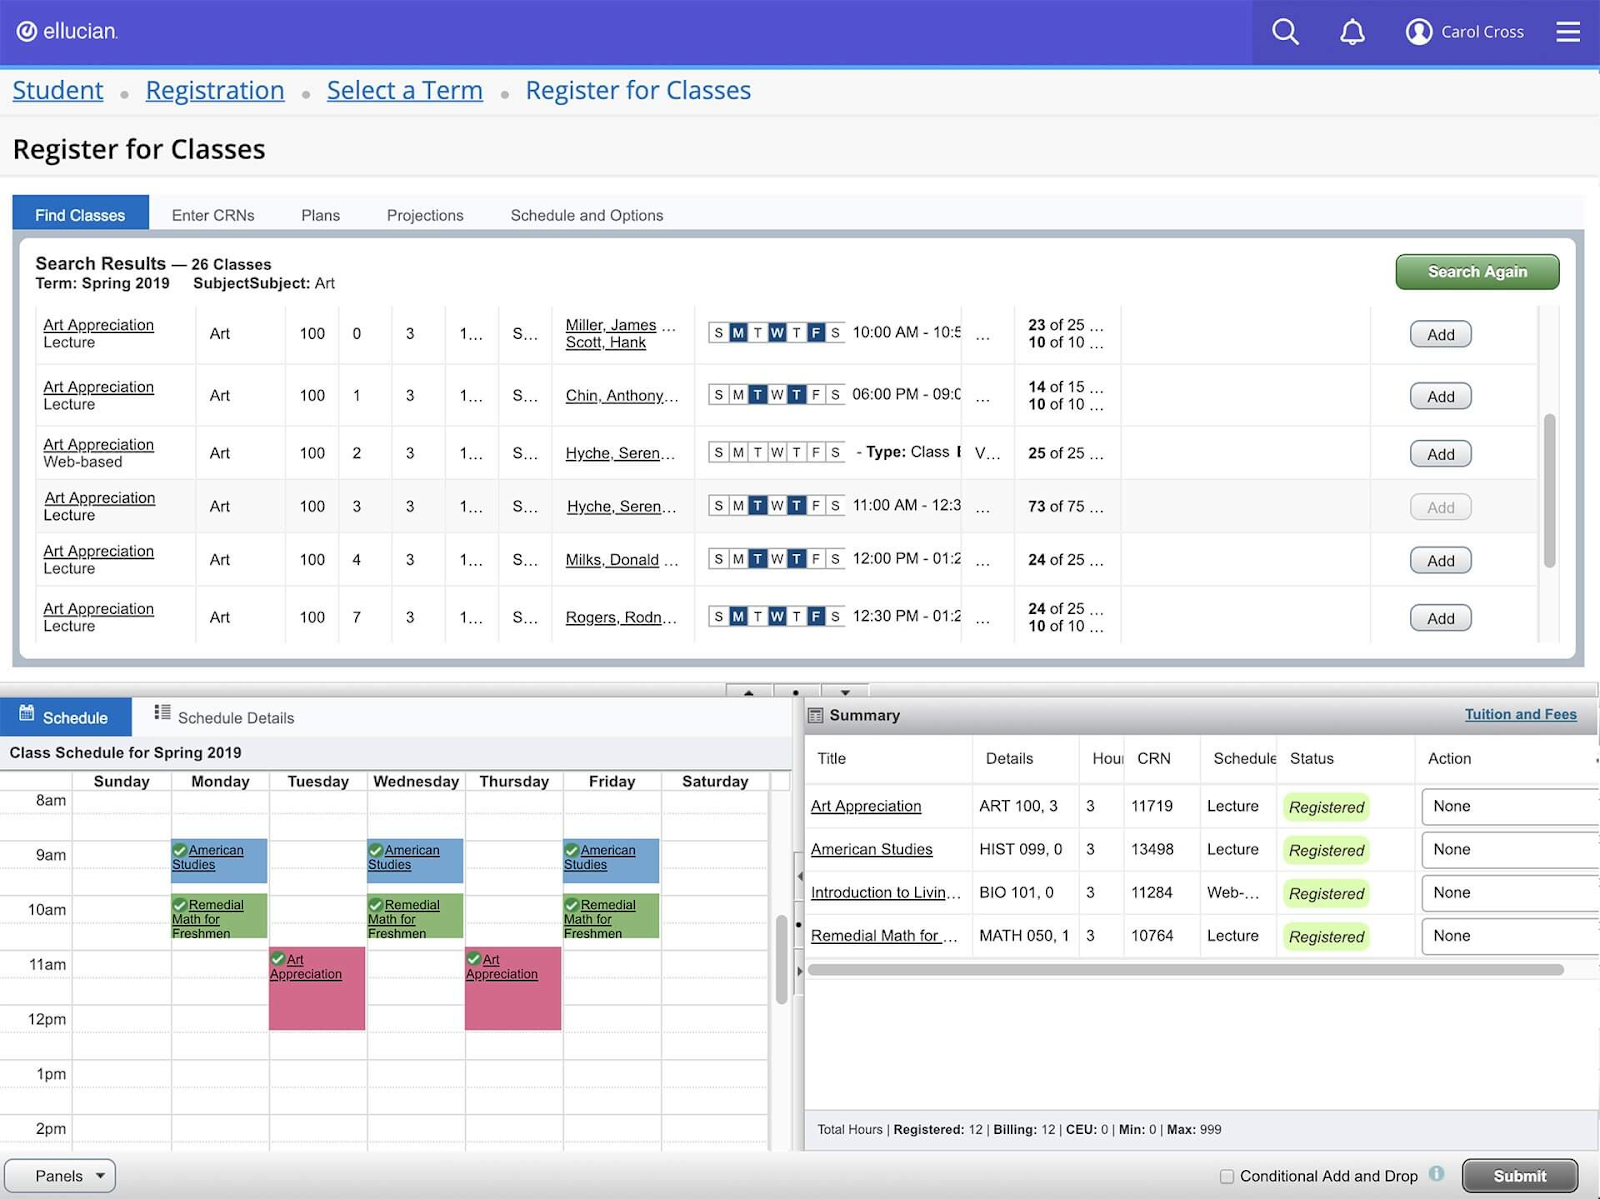Click the Search Again button

point(1477,272)
